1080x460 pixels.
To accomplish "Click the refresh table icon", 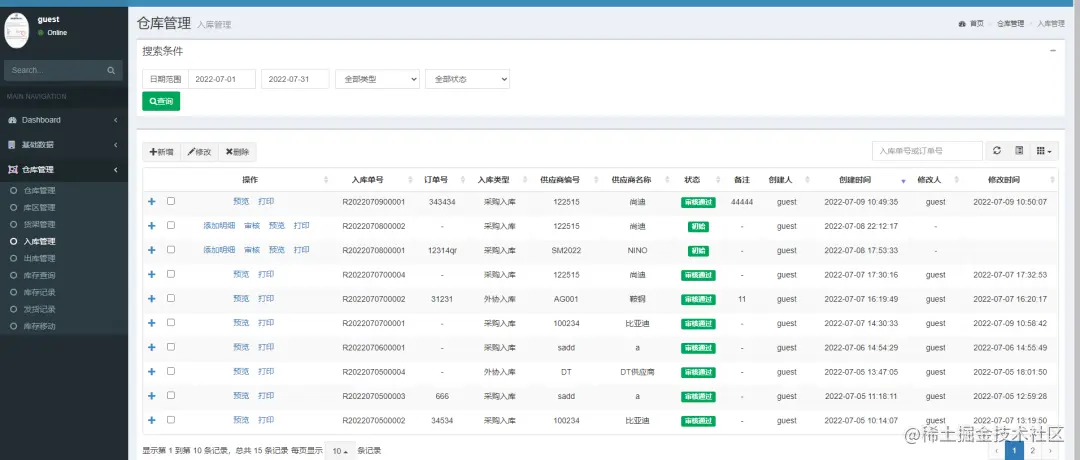I will [997, 151].
